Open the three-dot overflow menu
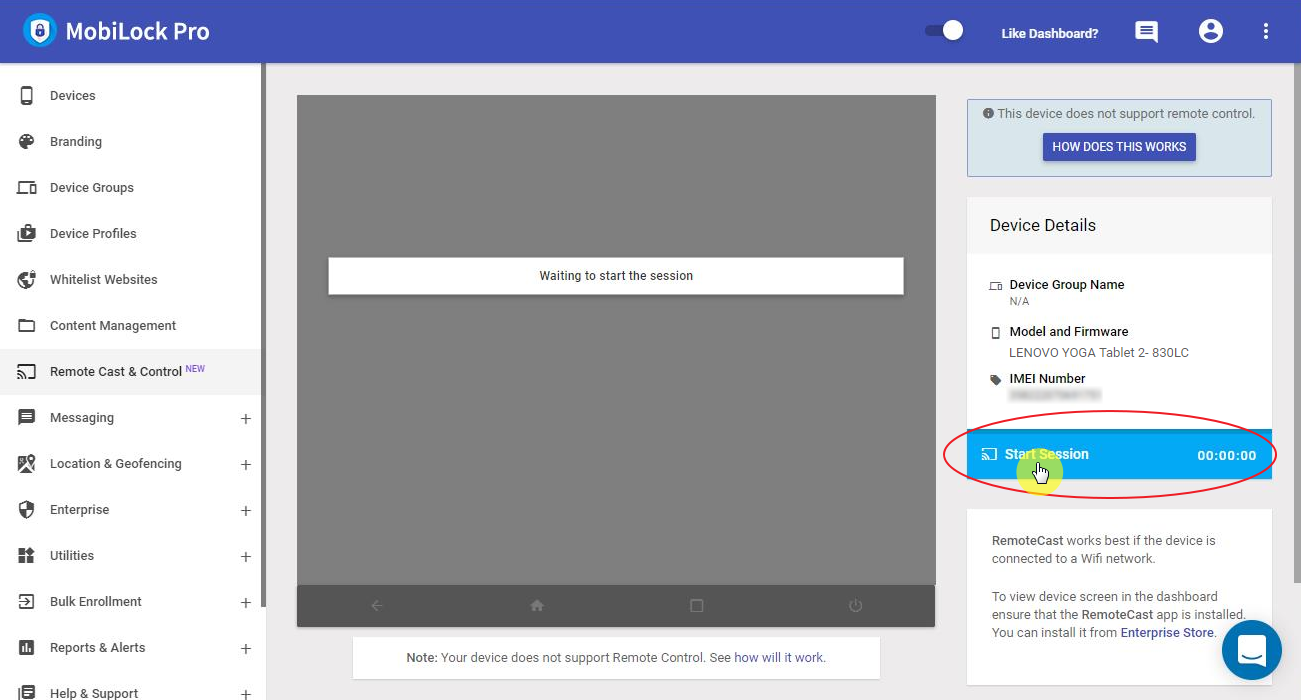This screenshot has height=700, width=1301. 1266,32
